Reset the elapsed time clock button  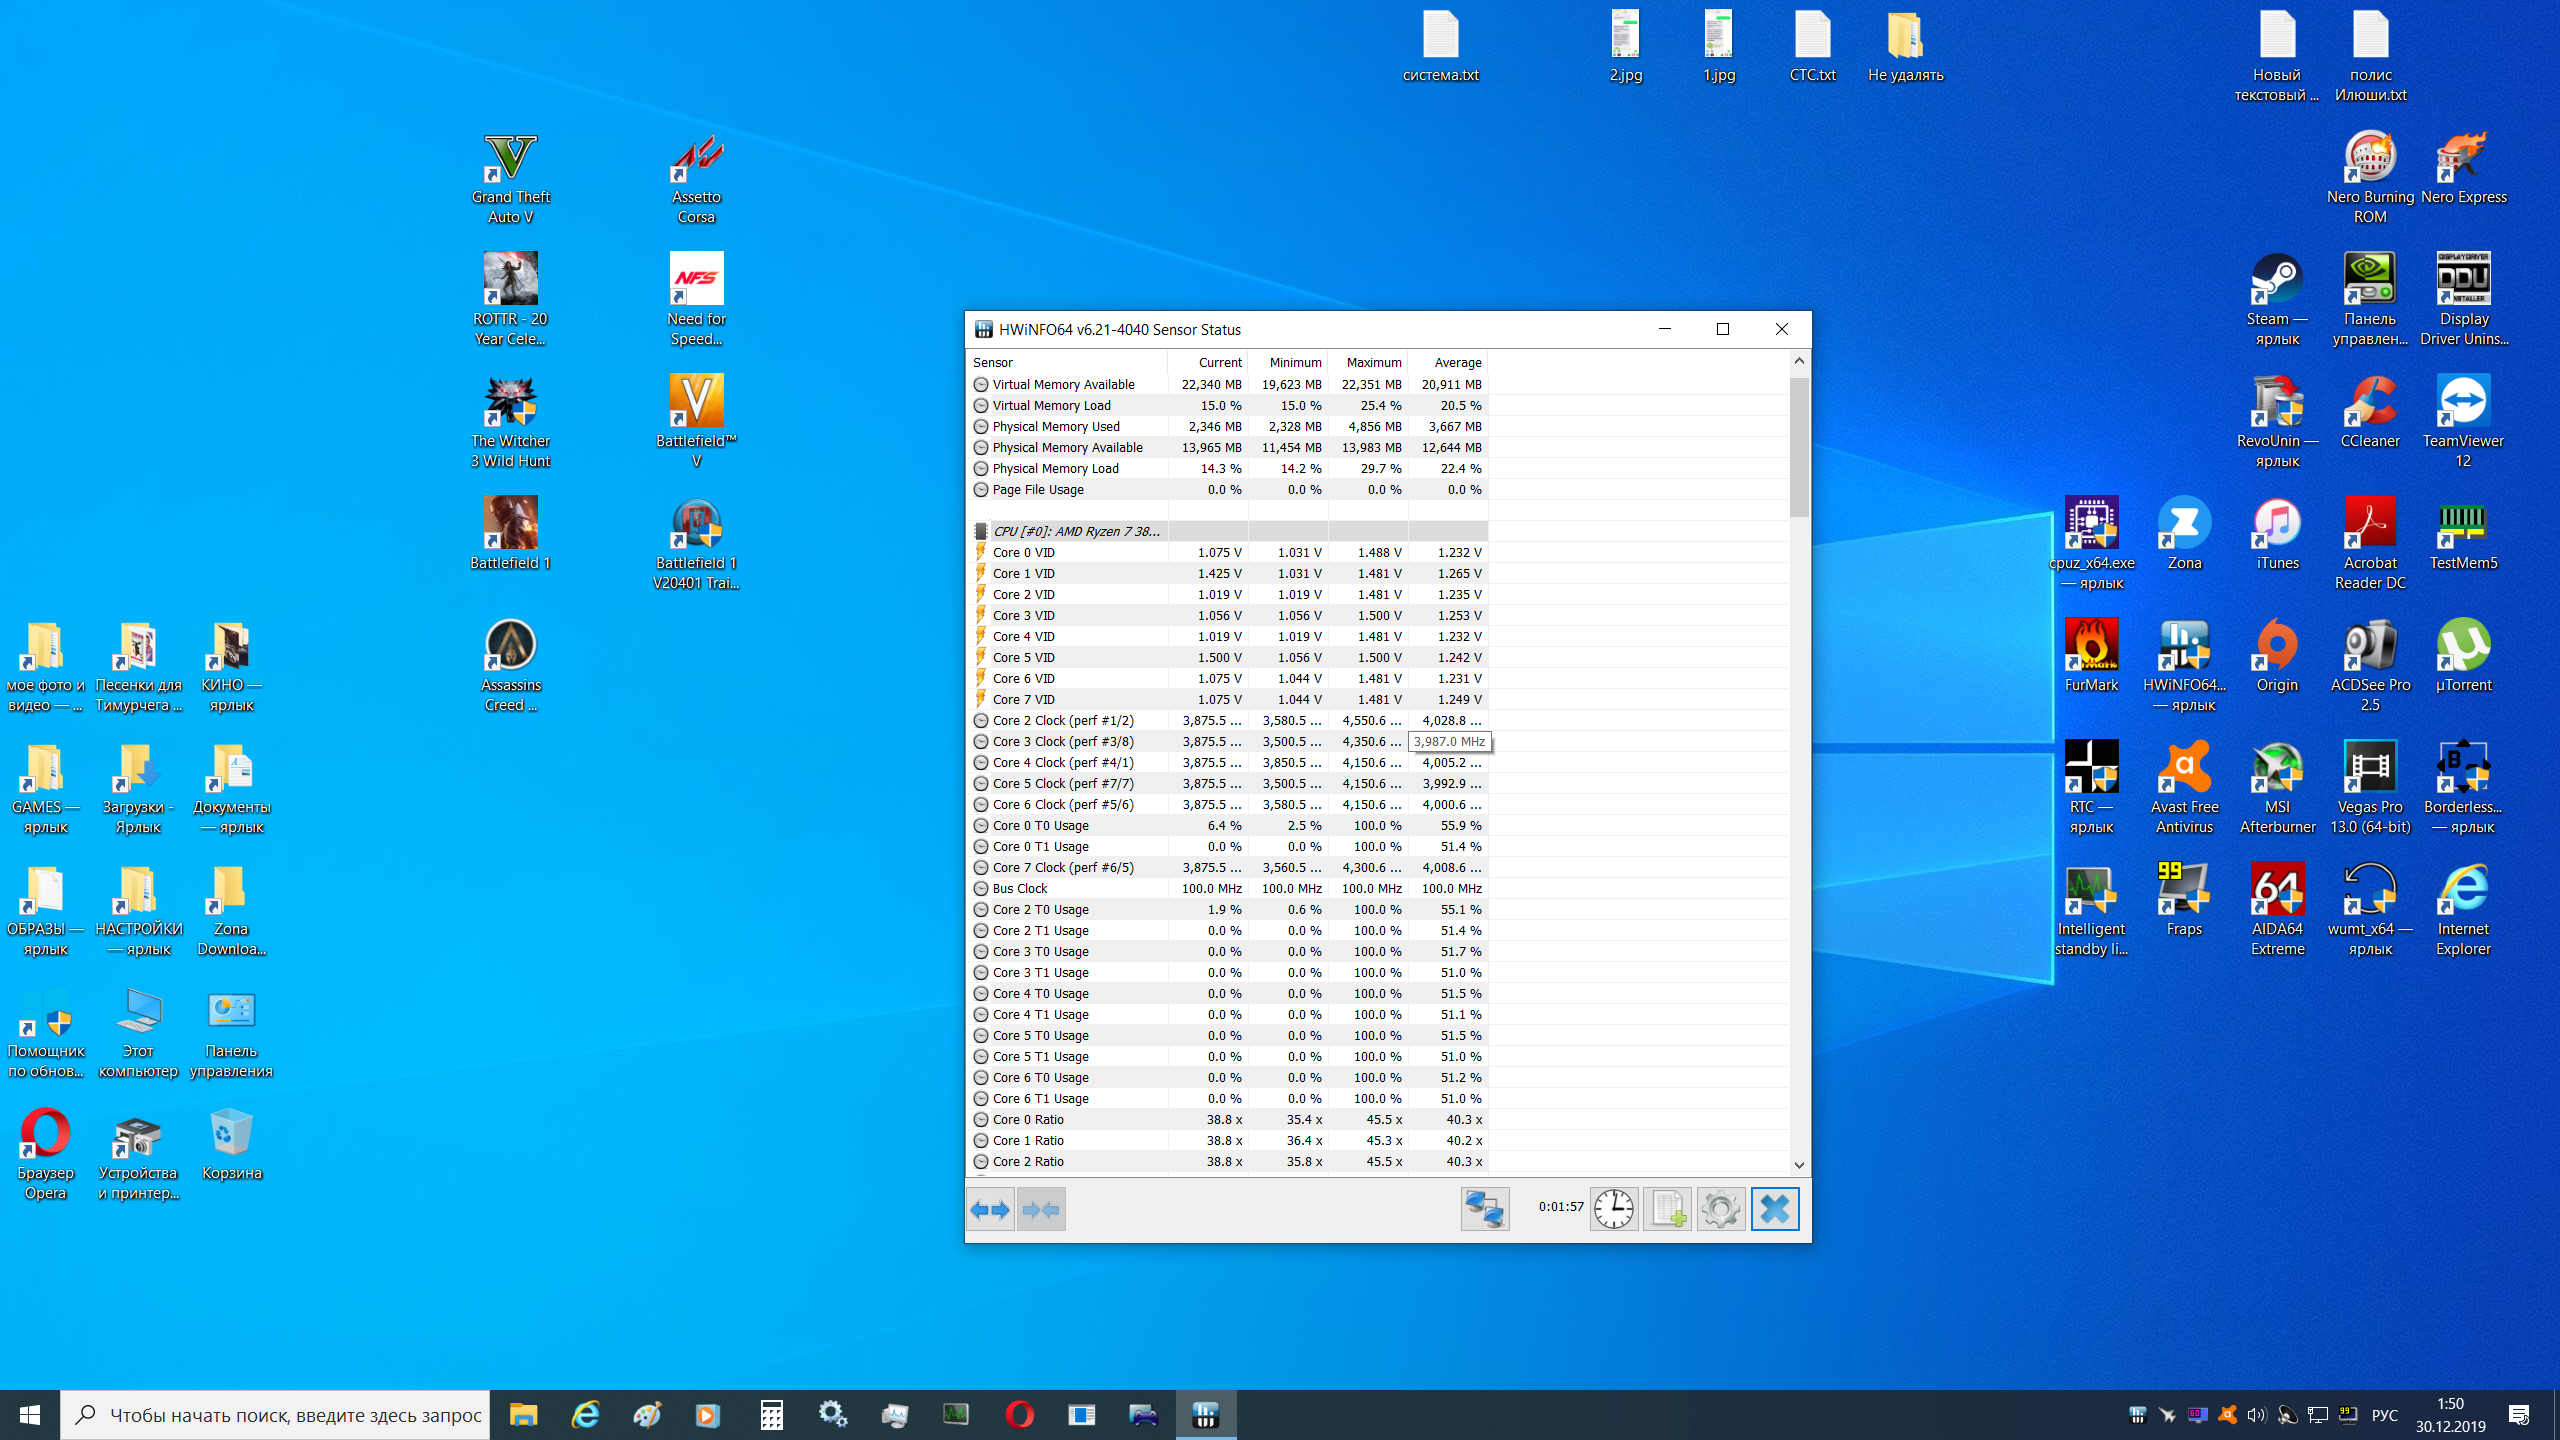pos(1614,1210)
